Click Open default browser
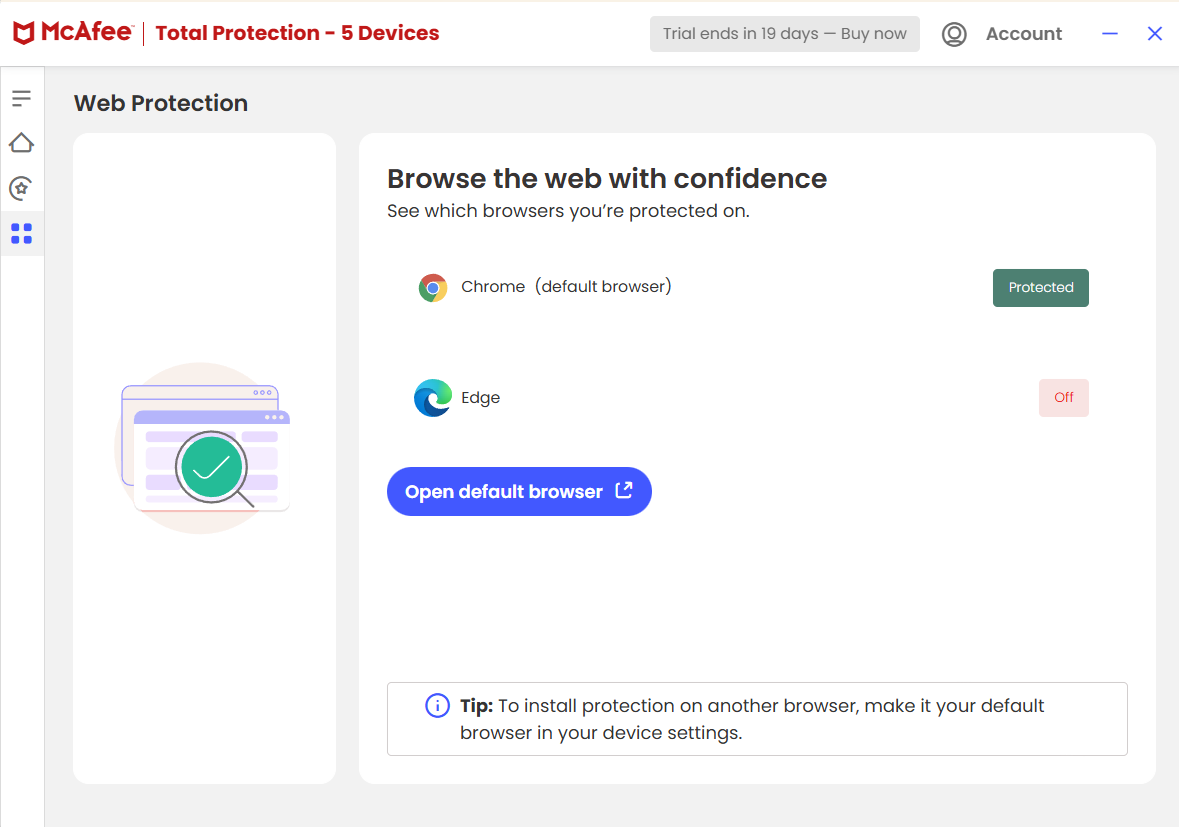The width and height of the screenshot is (1179, 827). 519,491
